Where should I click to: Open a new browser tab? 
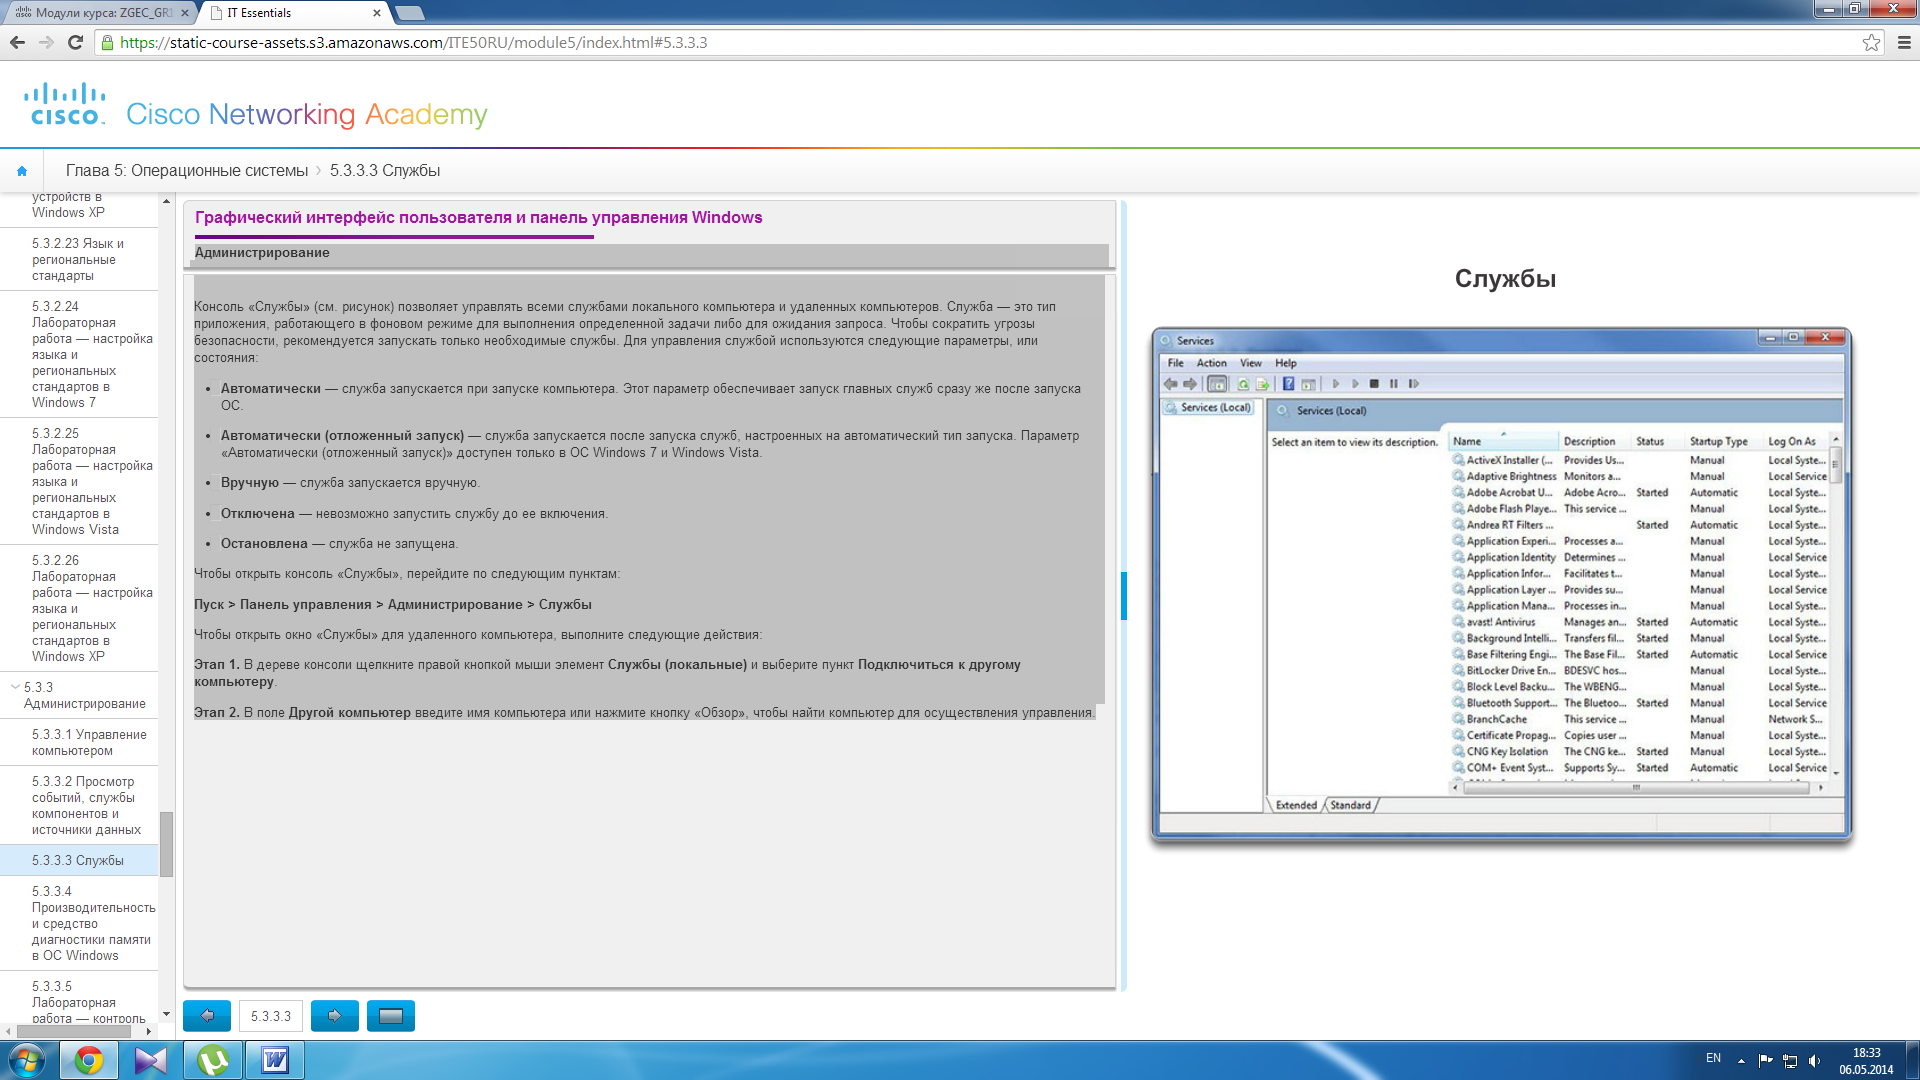click(x=410, y=13)
